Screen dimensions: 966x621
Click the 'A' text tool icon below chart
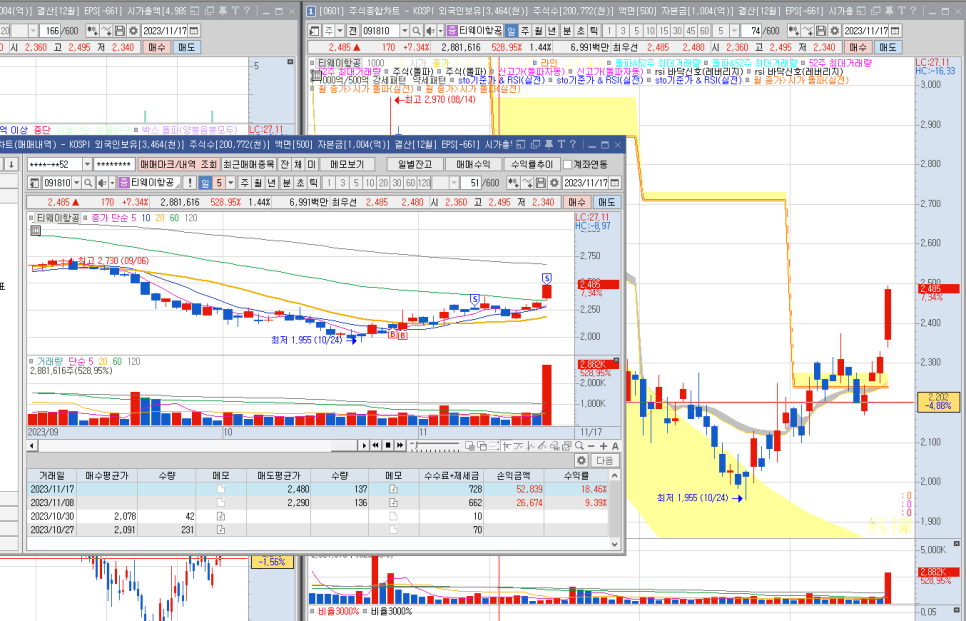pos(615,445)
